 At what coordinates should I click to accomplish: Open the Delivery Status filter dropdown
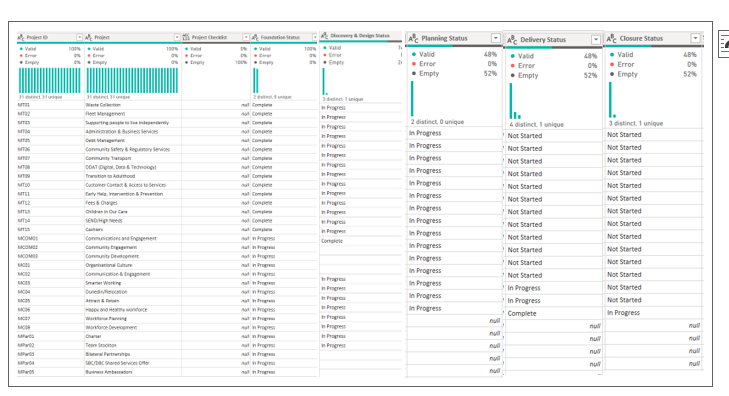(596, 40)
